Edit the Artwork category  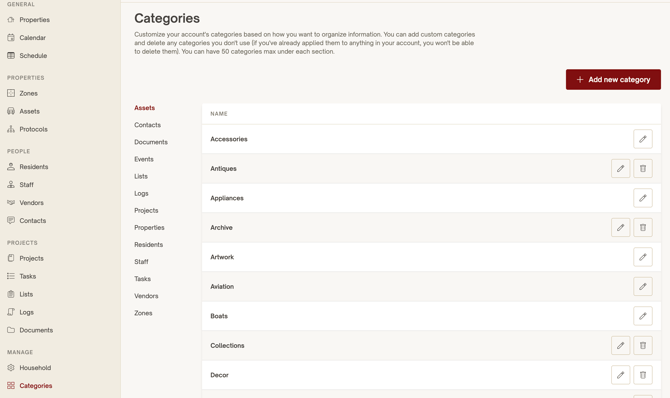643,257
